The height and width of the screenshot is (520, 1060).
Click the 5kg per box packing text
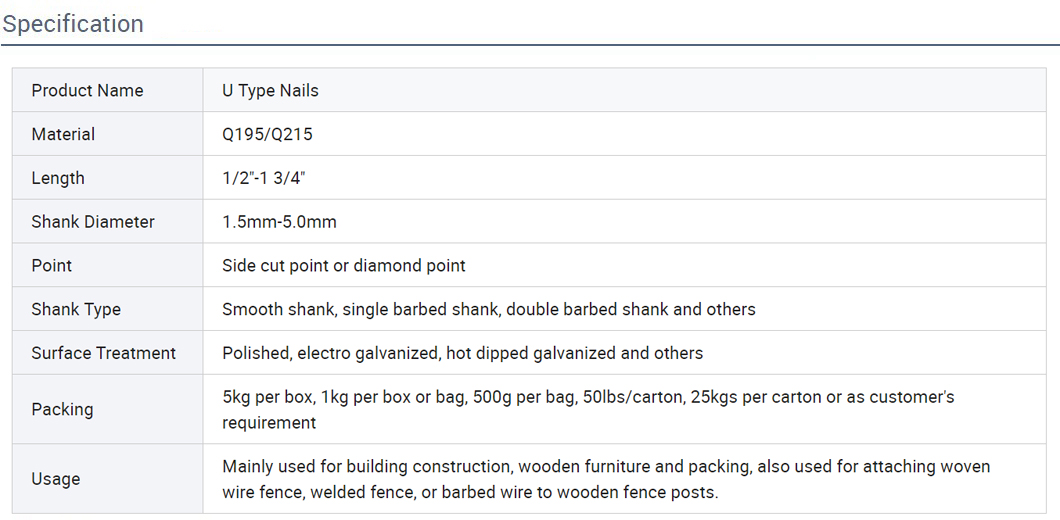588,397
